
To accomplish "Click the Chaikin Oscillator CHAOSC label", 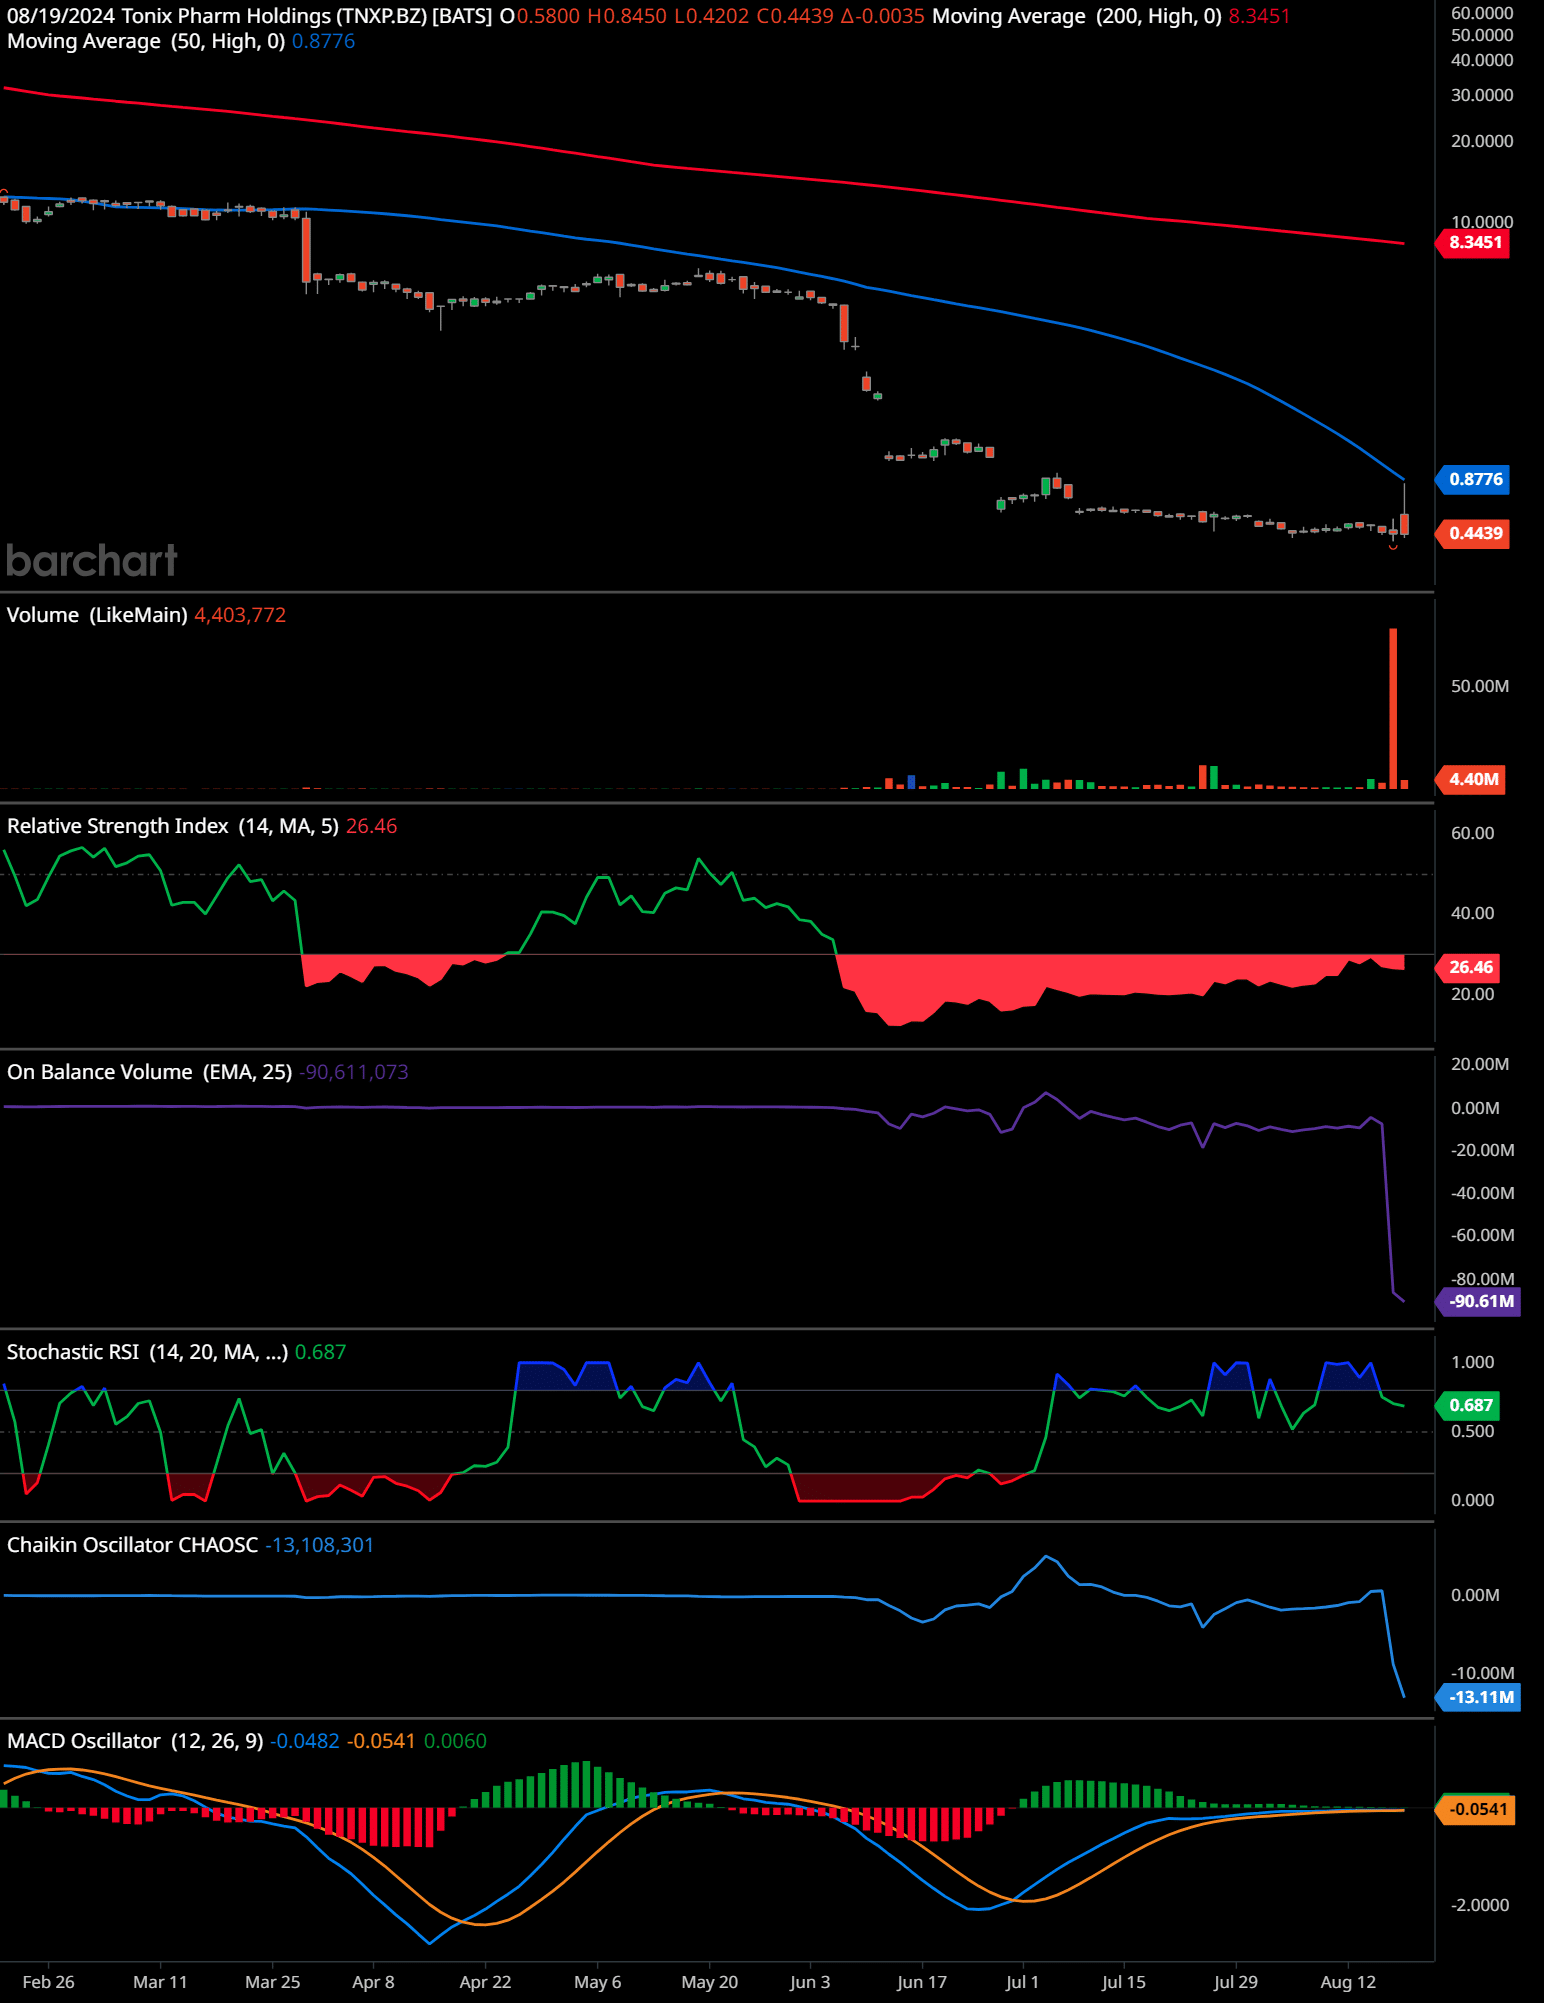I will click(132, 1545).
